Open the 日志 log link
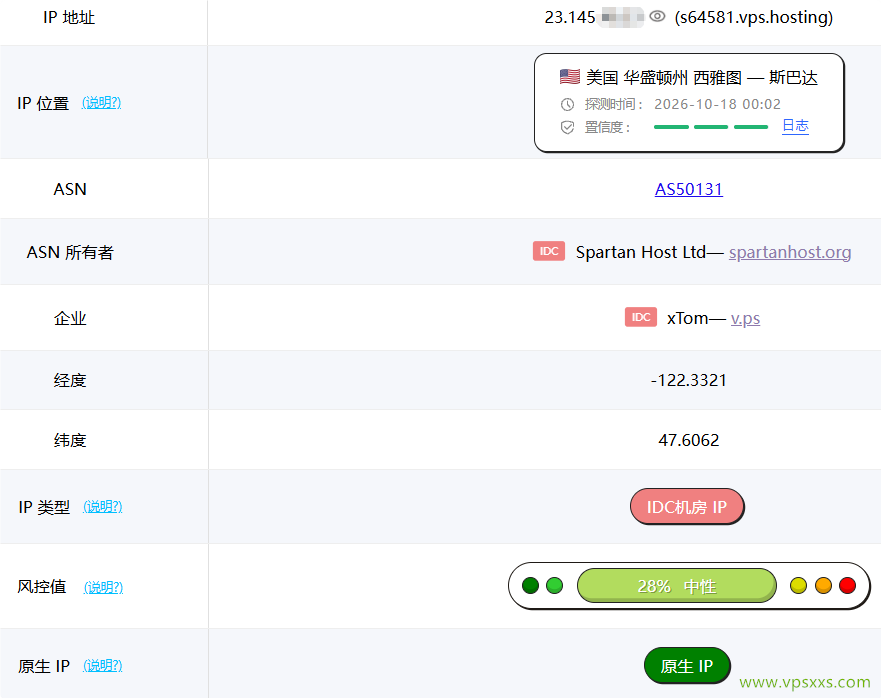Viewport: 881px width, 698px height. [x=796, y=126]
